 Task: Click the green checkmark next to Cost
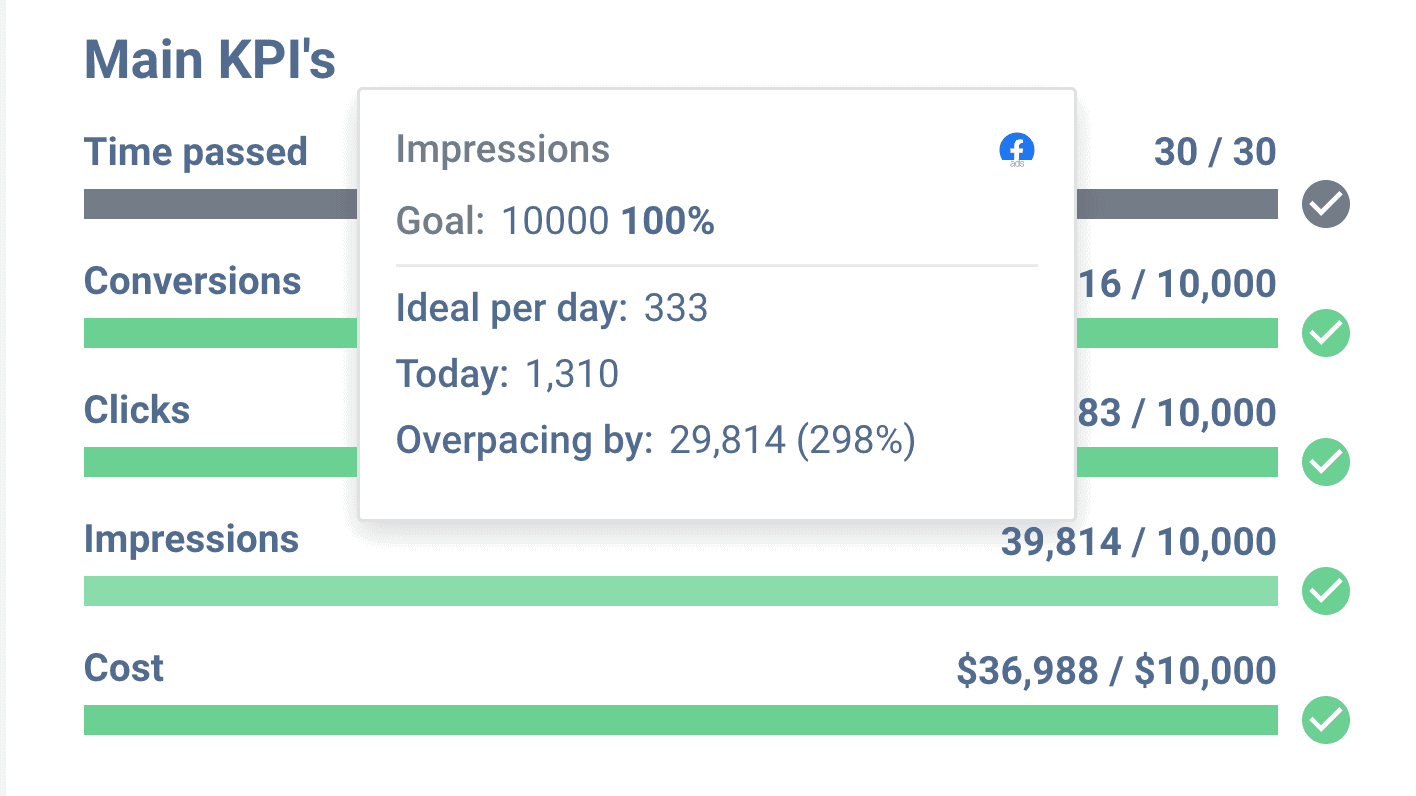pos(1324,718)
